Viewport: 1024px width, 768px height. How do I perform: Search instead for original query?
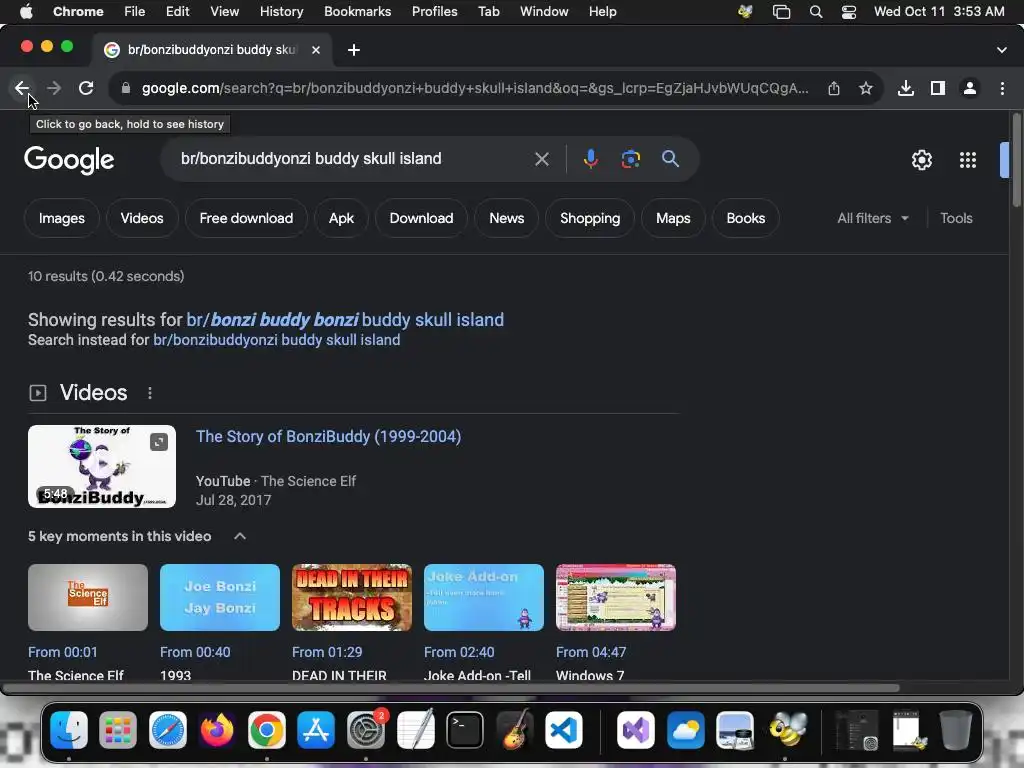tap(276, 340)
